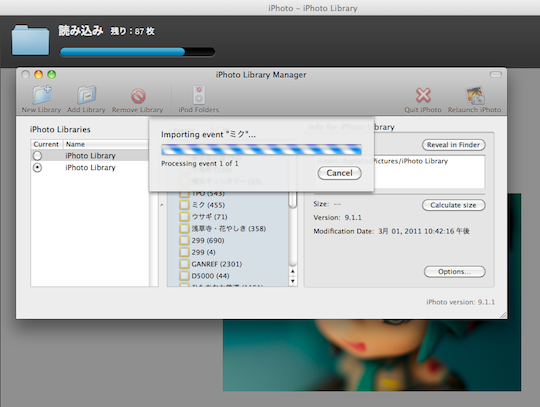Check the 浅草寺・花やしき (358) checkbox
540x407 pixels.
pyautogui.click(x=184, y=229)
